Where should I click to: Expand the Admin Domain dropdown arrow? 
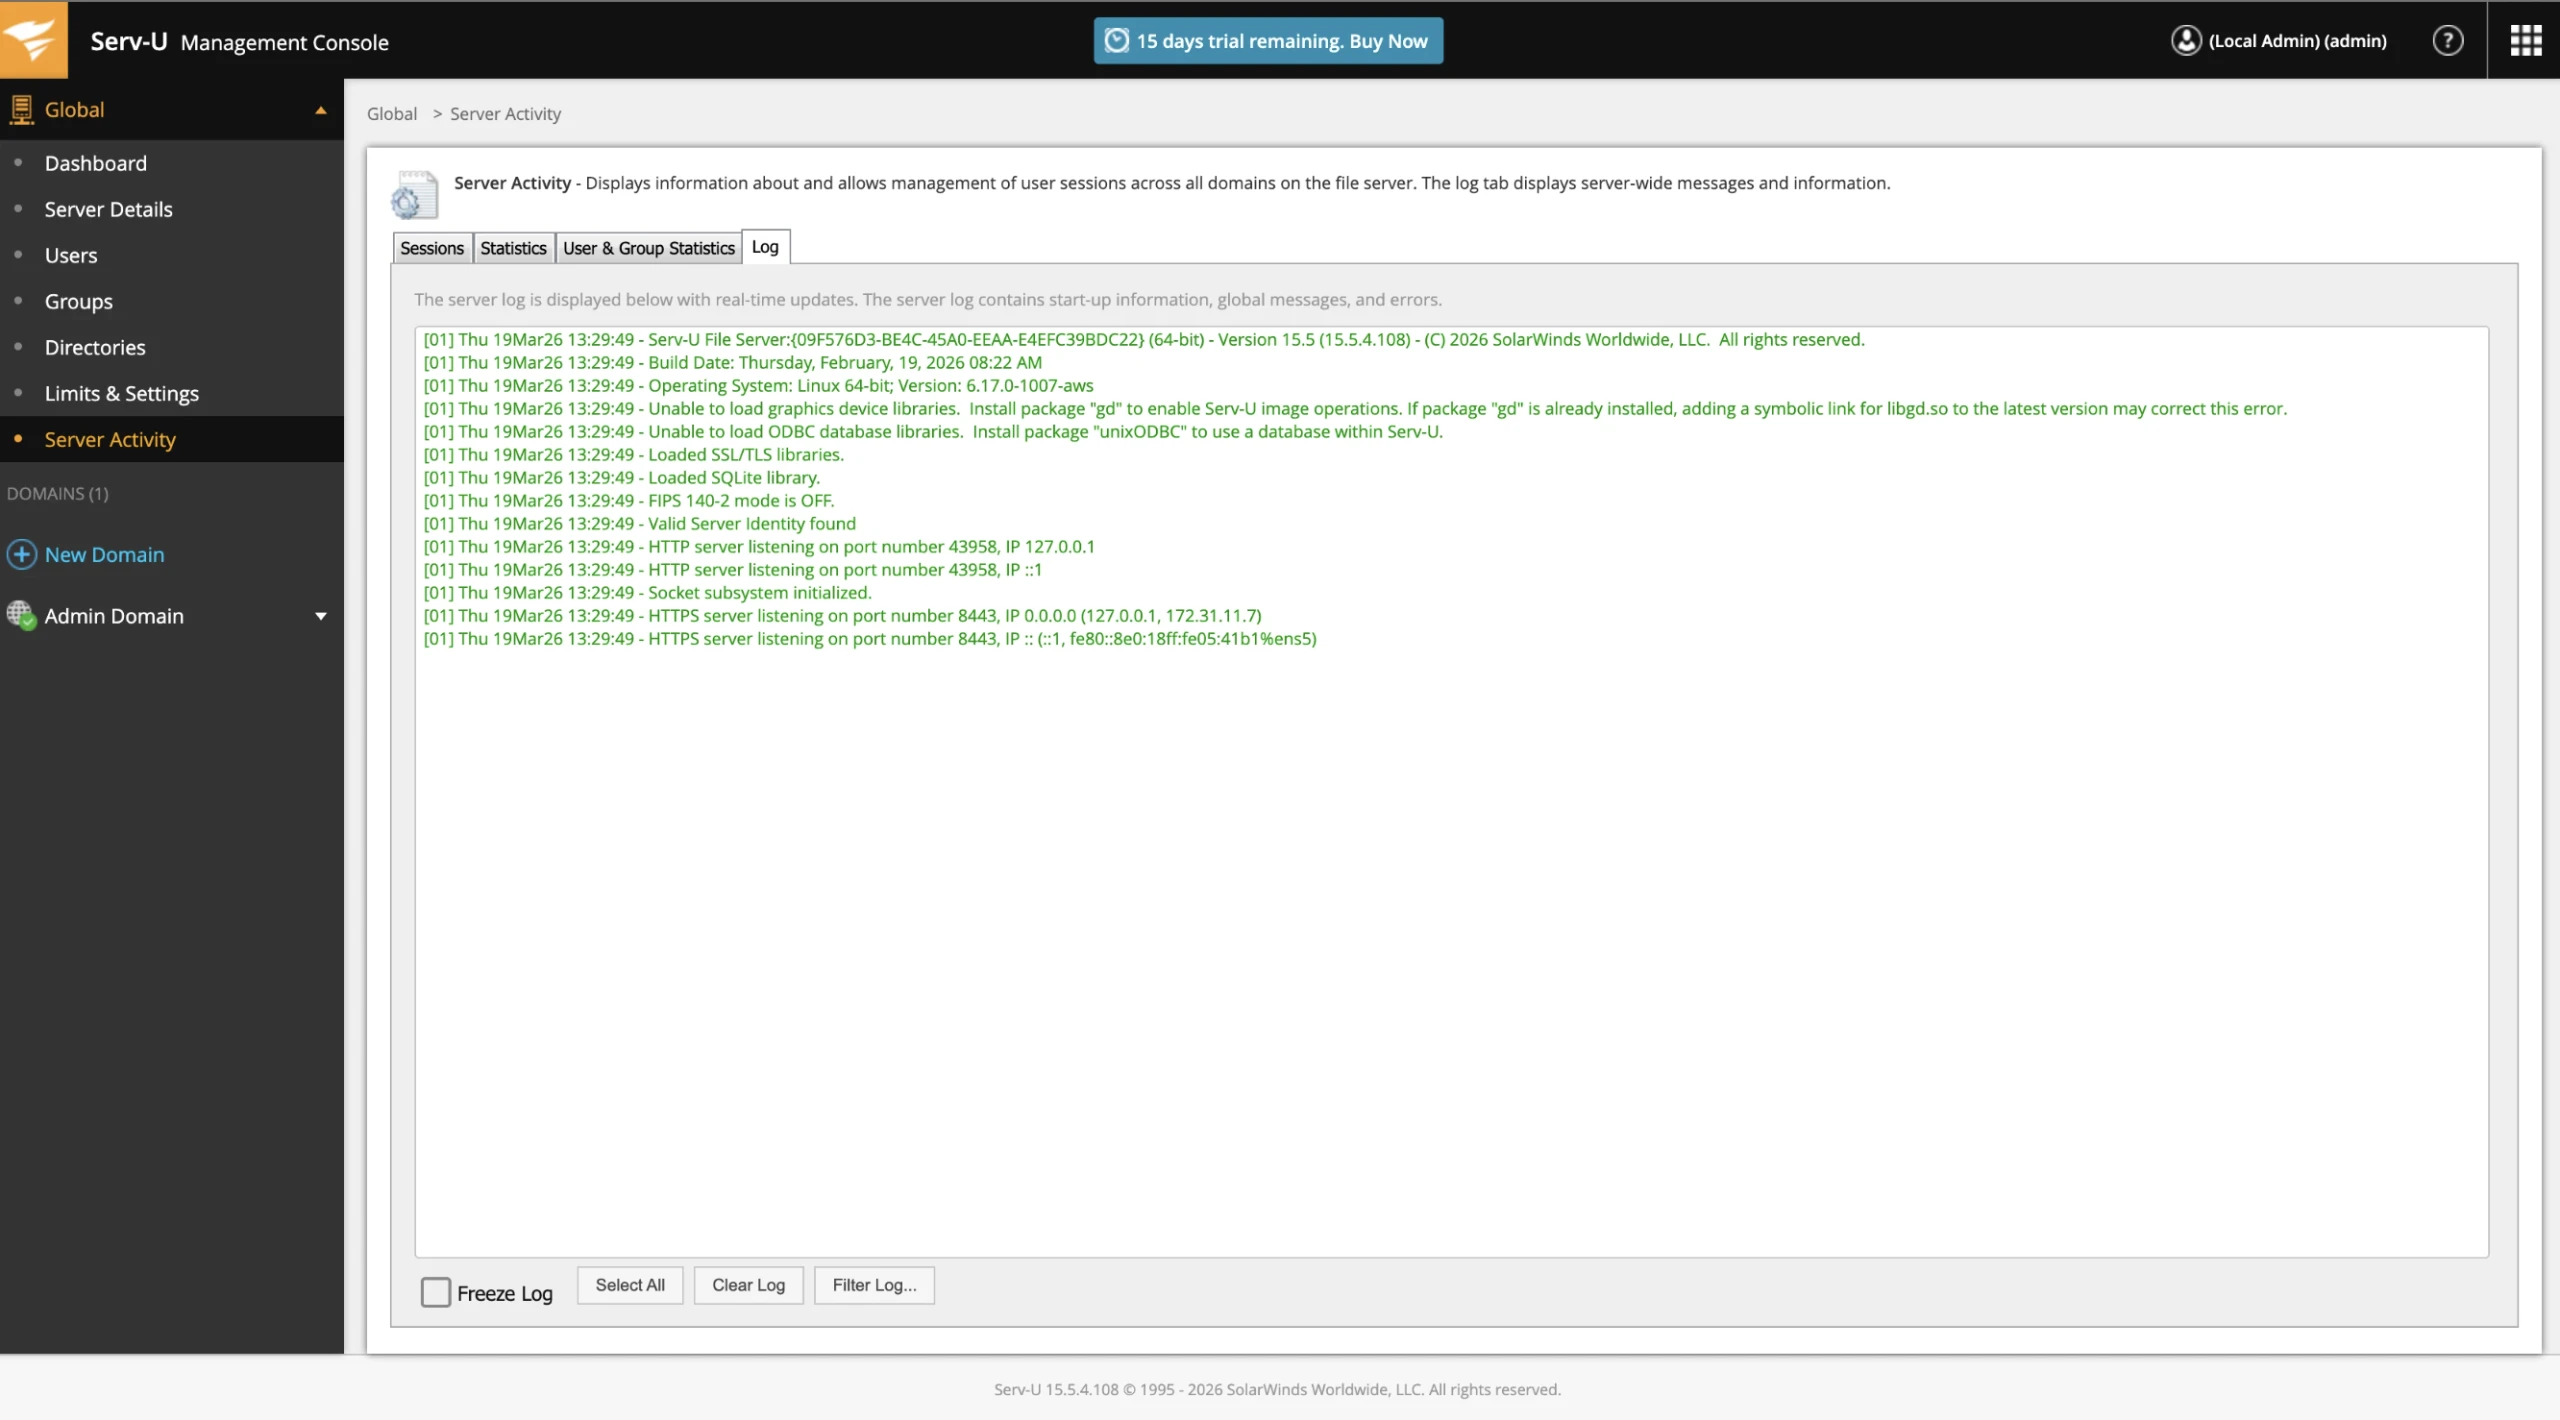click(x=321, y=616)
